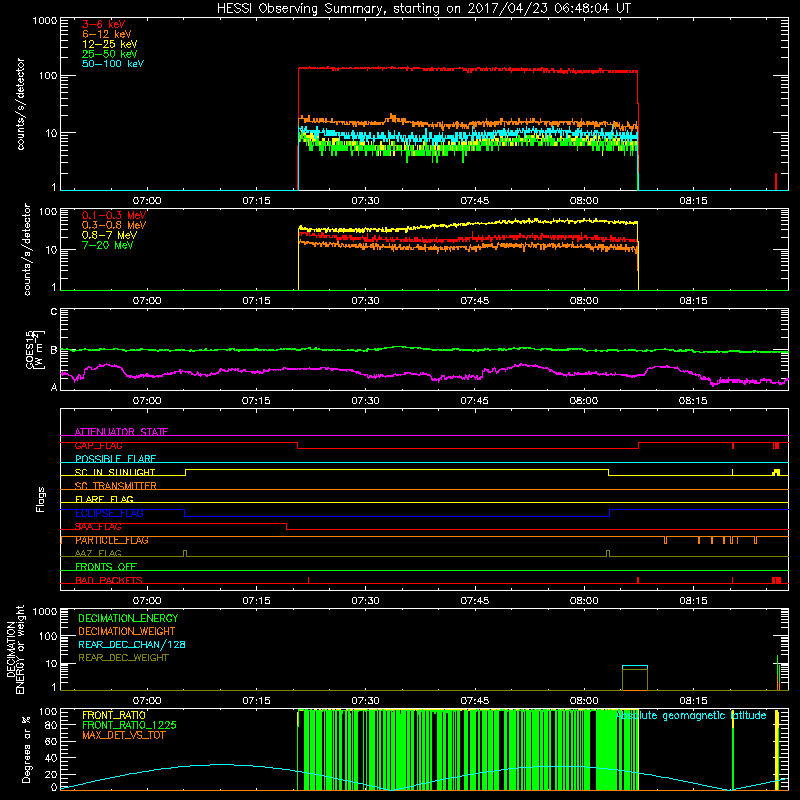Click the REAR_DEC_CHAN/128 legend label
This screenshot has width=800, height=800.
(x=132, y=644)
